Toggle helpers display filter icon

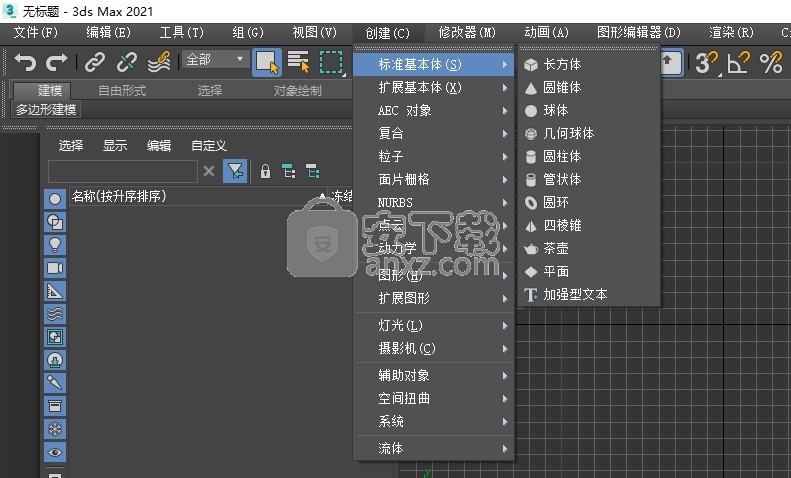coord(55,291)
